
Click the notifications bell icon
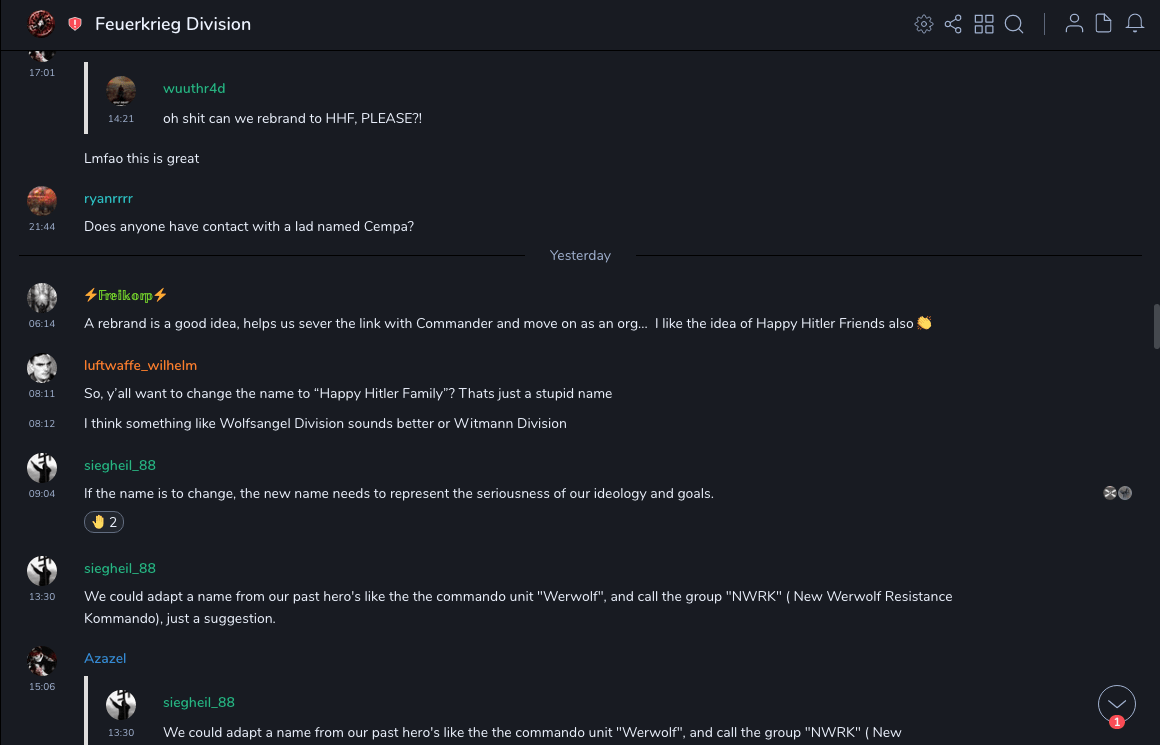coord(1135,24)
